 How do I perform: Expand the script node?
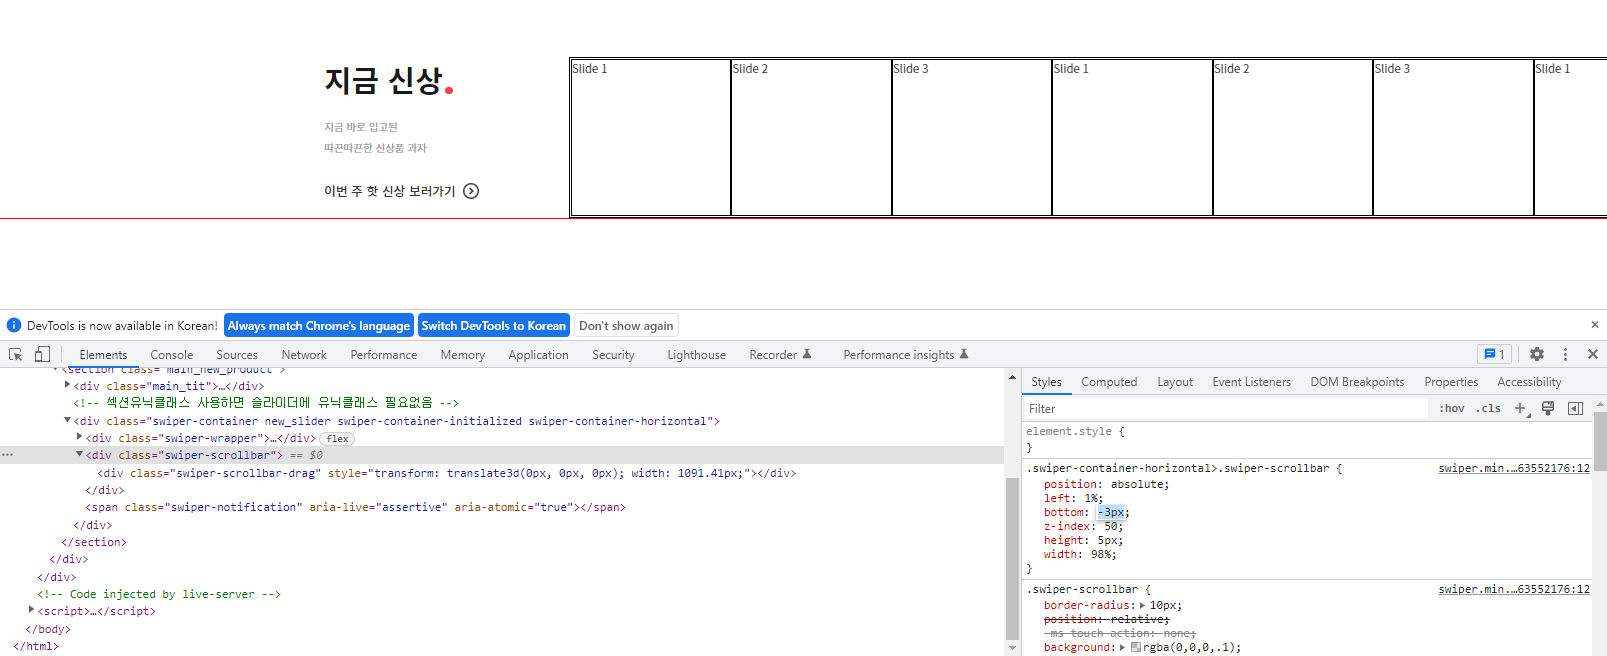pos(32,610)
